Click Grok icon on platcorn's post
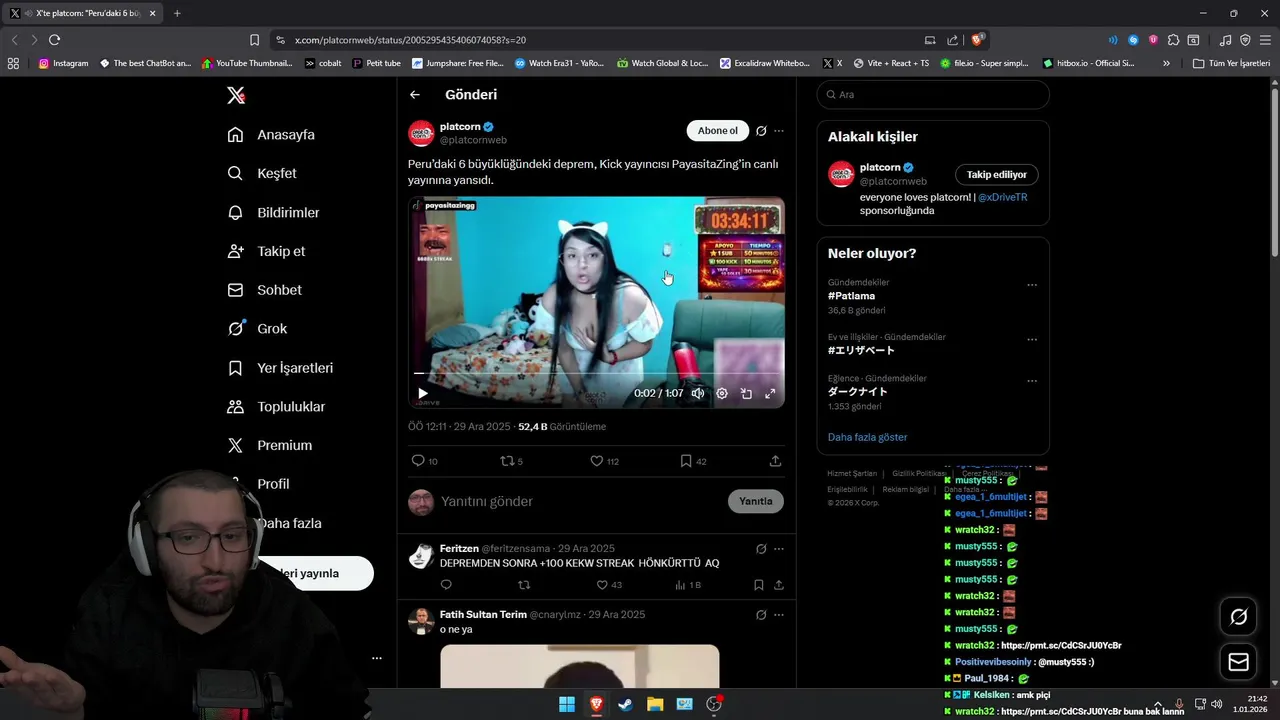Viewport: 1280px width, 720px height. point(761,131)
